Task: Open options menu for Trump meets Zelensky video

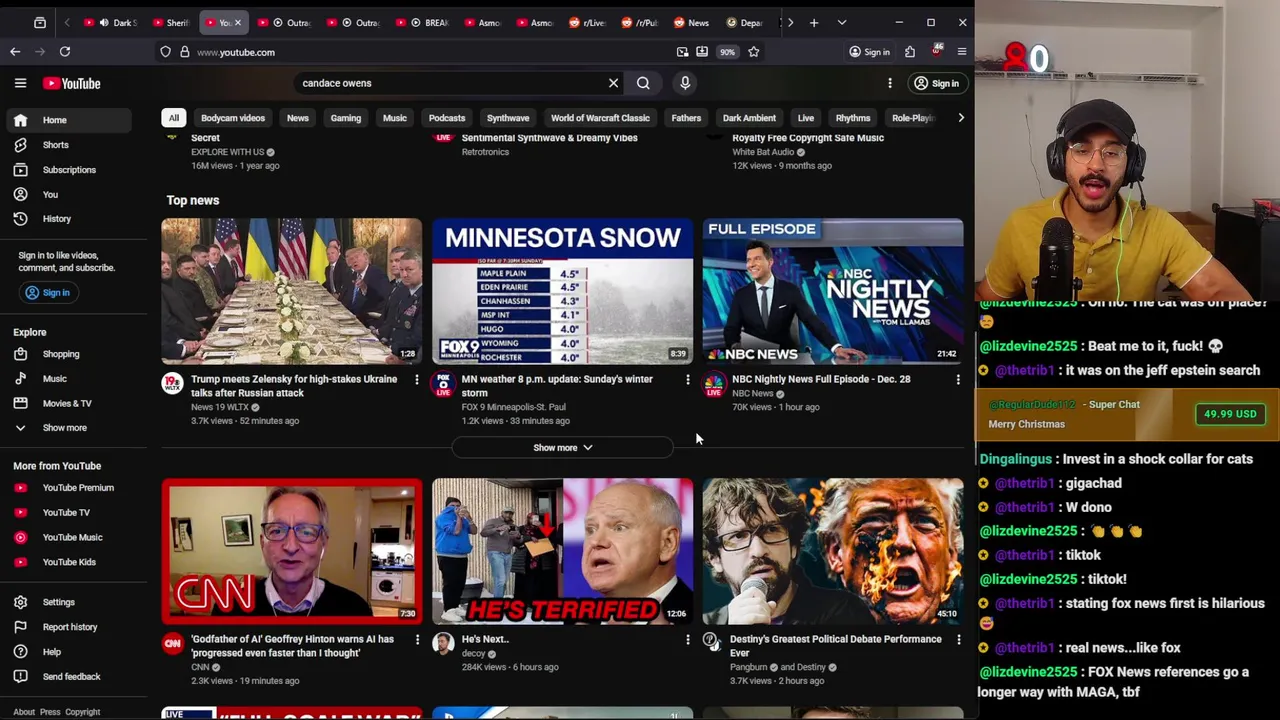Action: pos(417,380)
